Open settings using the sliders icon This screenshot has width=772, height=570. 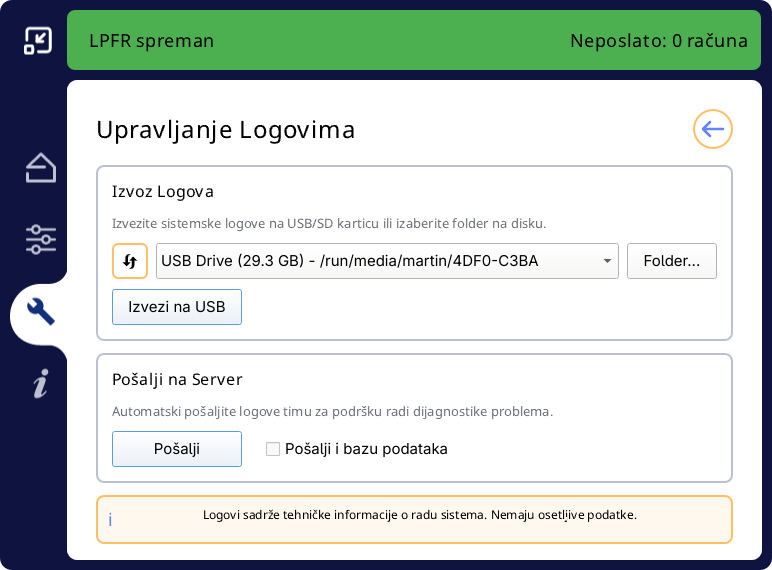coord(40,239)
